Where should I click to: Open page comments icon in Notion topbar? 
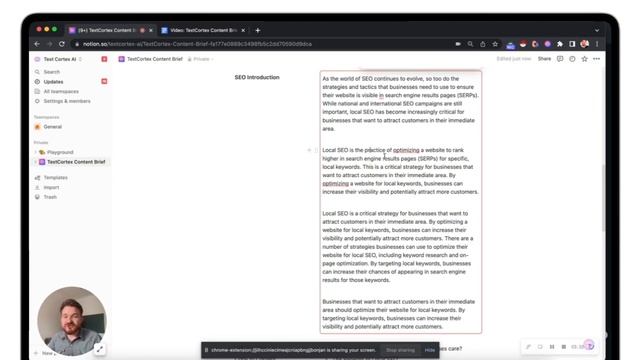point(560,59)
